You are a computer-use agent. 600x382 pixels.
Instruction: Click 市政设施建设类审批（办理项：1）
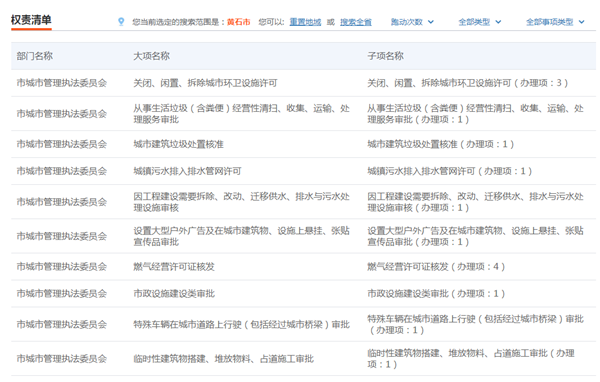[x=436, y=294]
